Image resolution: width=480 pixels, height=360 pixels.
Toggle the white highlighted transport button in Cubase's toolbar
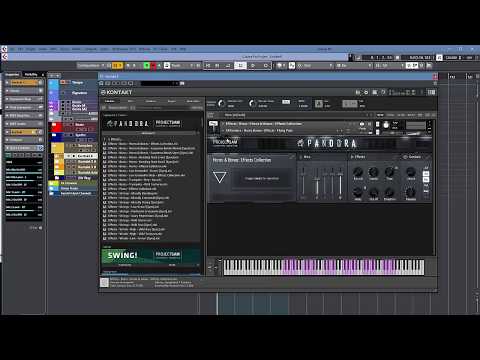(x=240, y=66)
